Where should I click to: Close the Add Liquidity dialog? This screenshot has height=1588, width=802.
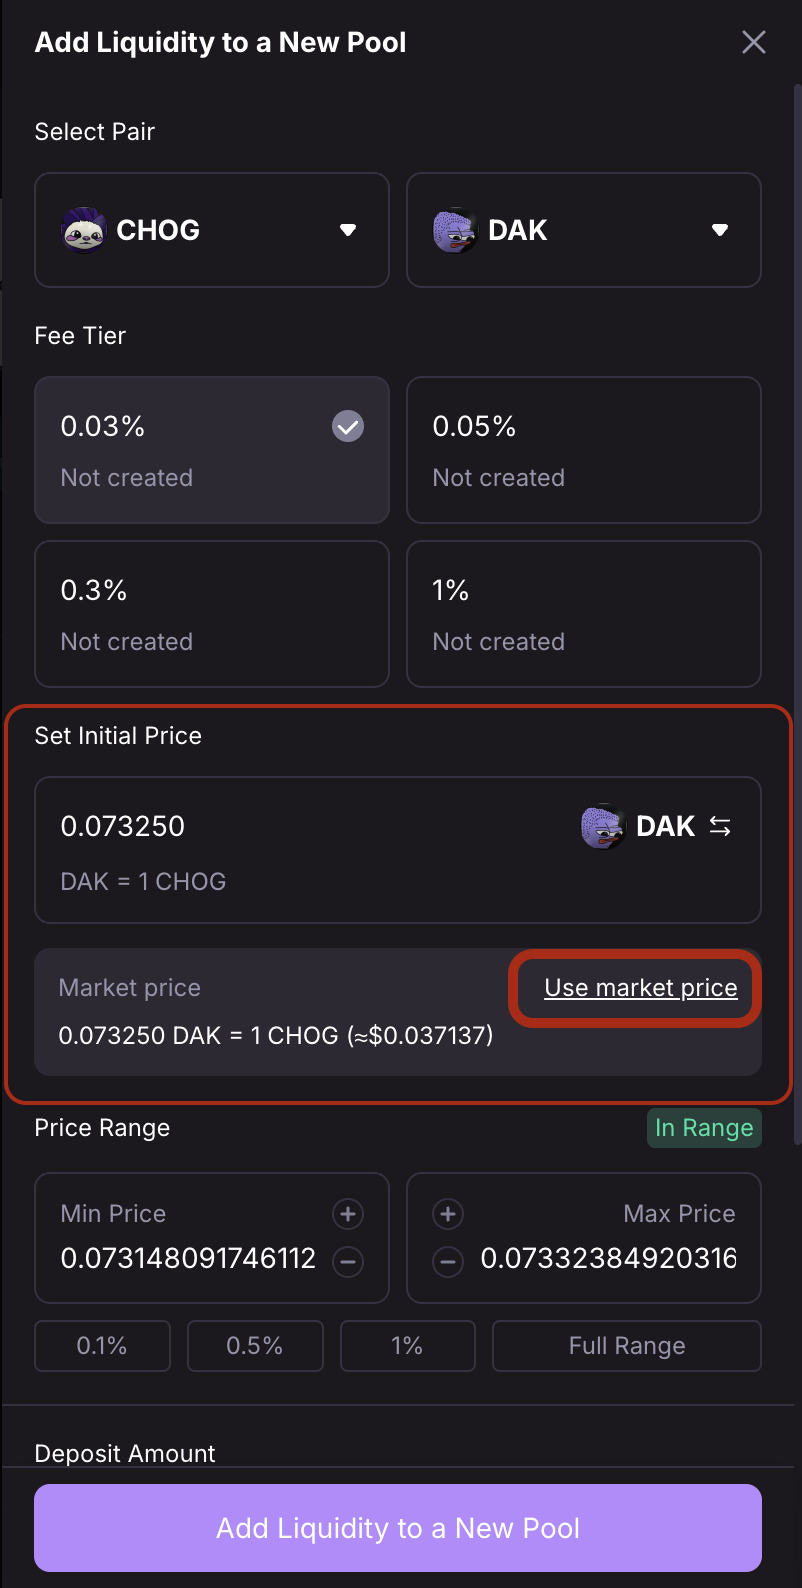754,42
